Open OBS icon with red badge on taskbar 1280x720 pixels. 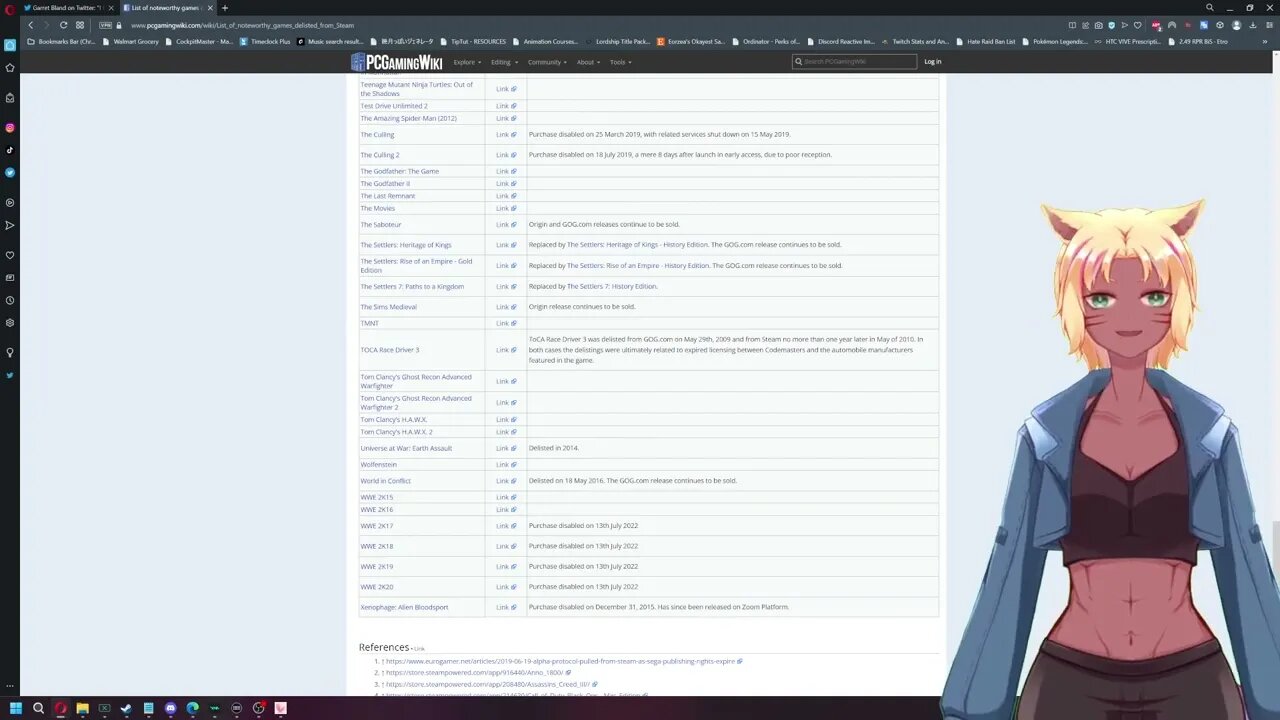tap(259, 708)
